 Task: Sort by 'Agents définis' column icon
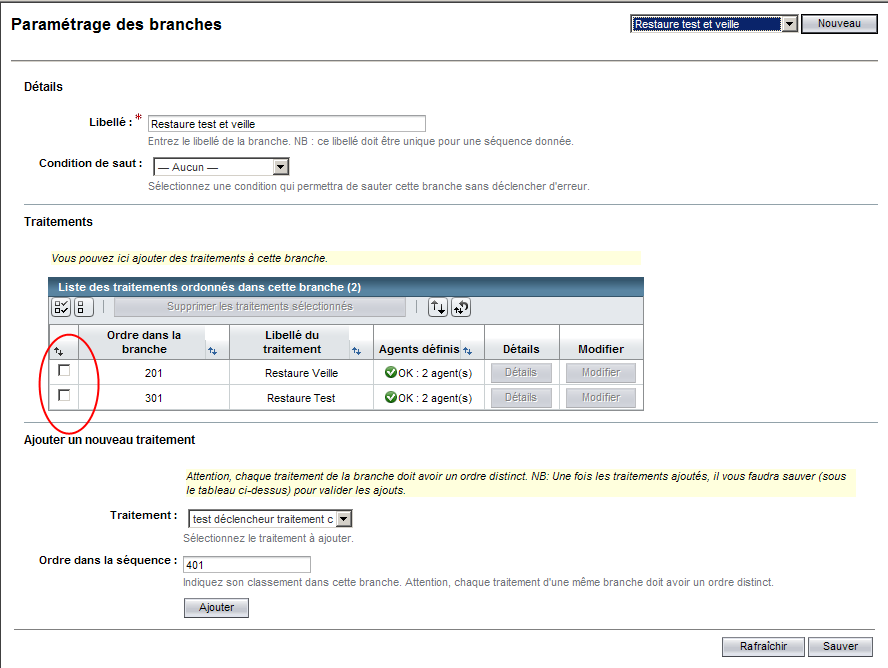pos(467,350)
